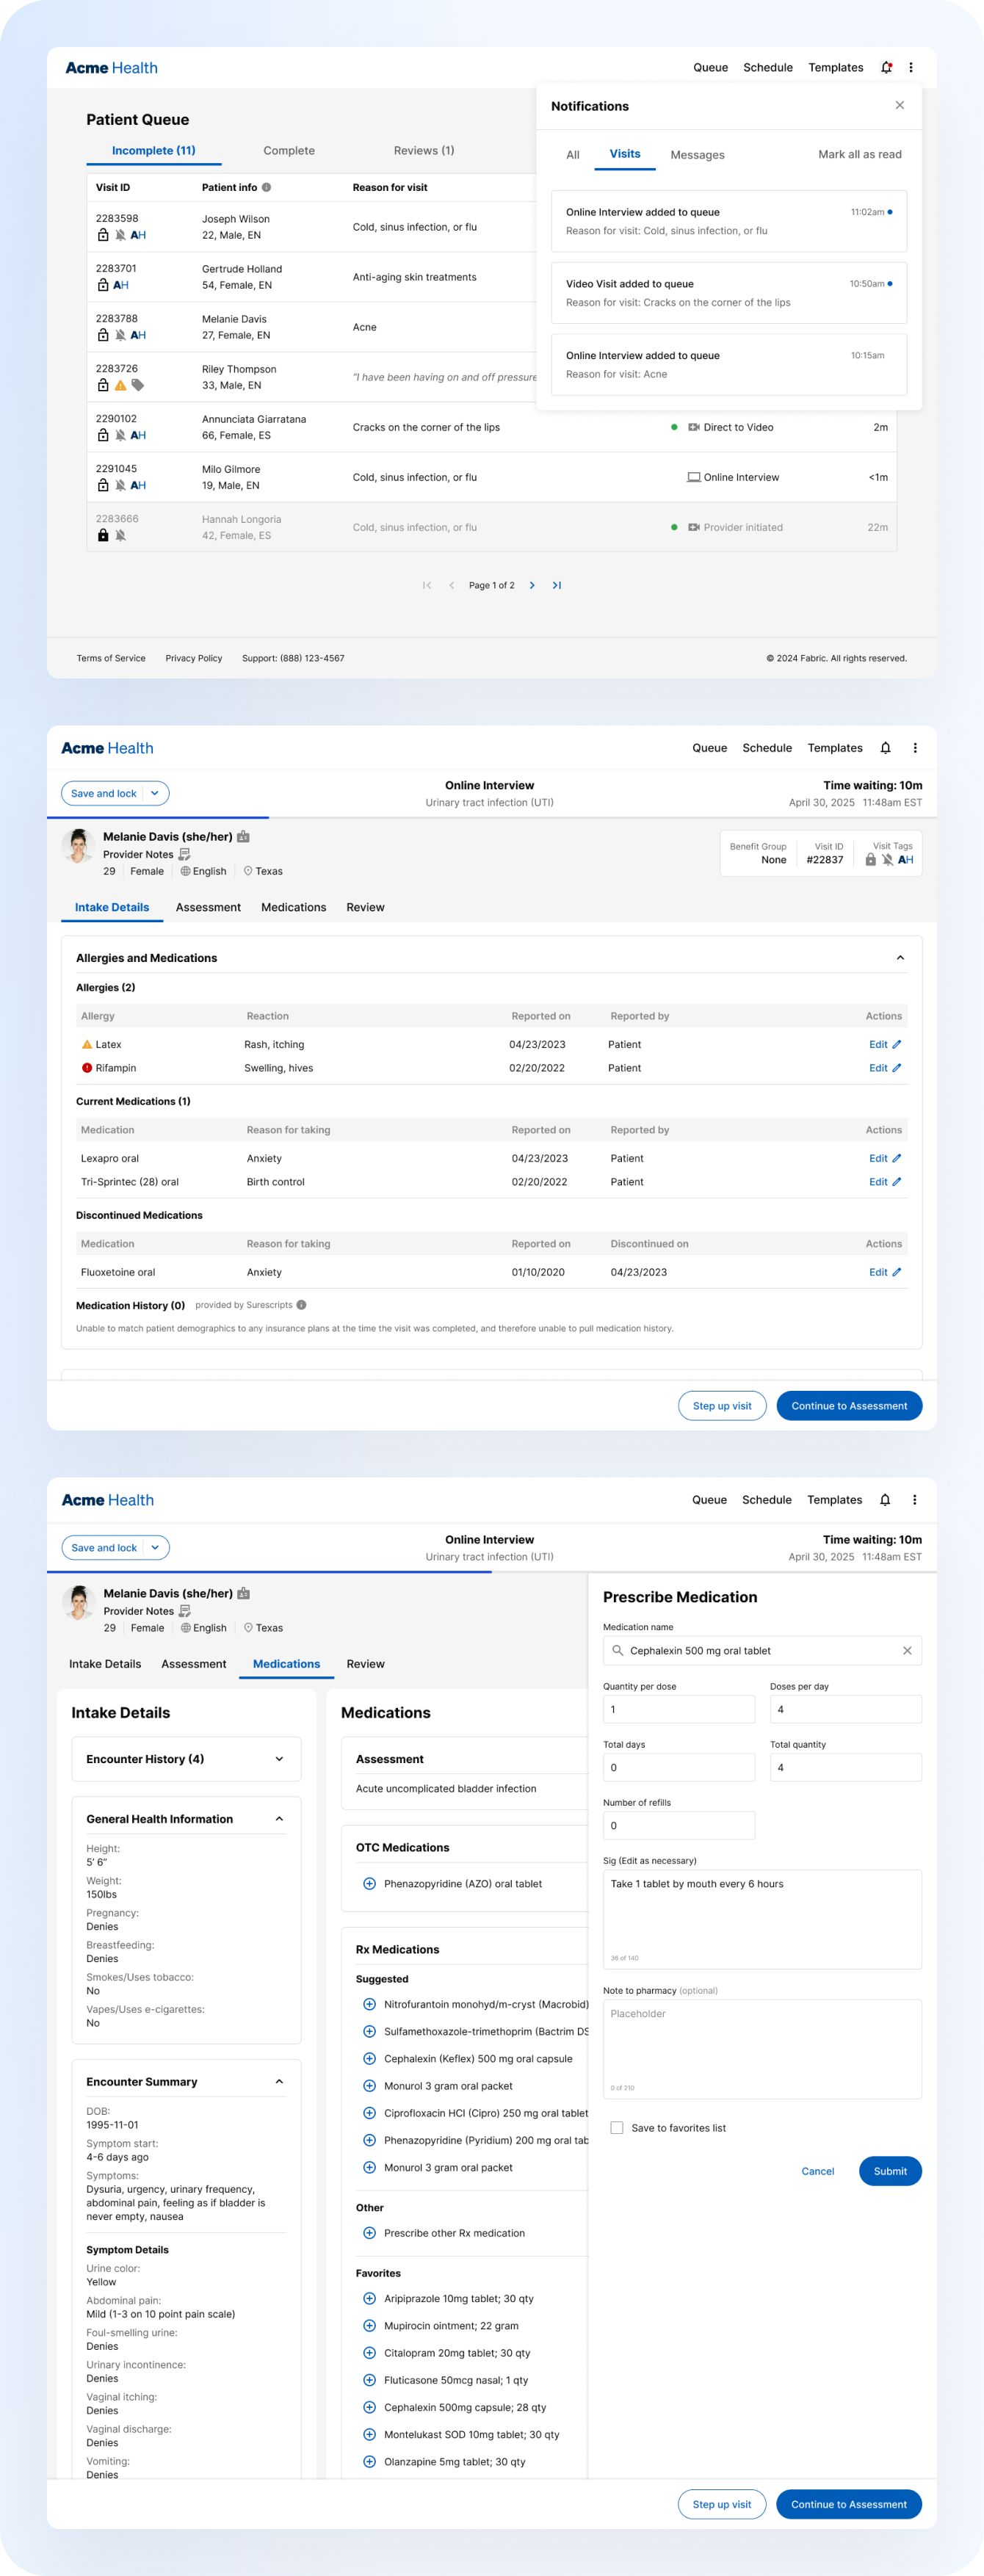984x2576 pixels.
Task: Submit the medication prescription
Action: (x=889, y=2171)
